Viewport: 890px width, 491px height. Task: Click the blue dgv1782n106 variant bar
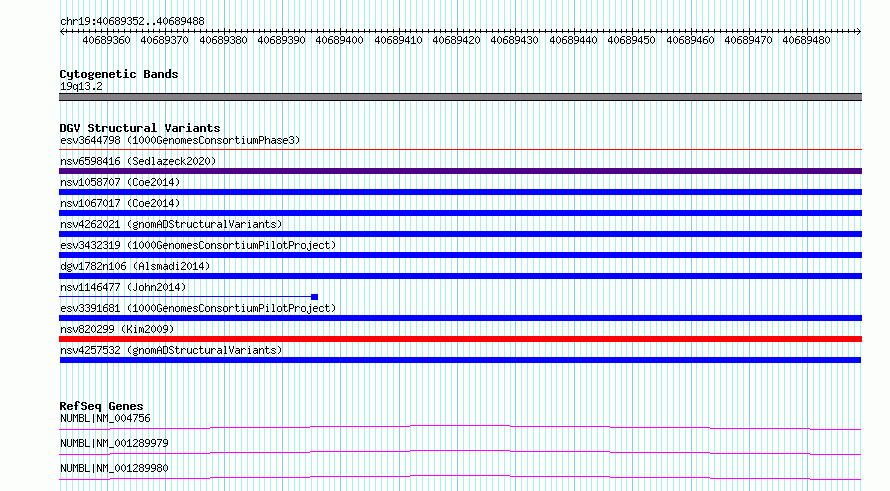[460, 276]
